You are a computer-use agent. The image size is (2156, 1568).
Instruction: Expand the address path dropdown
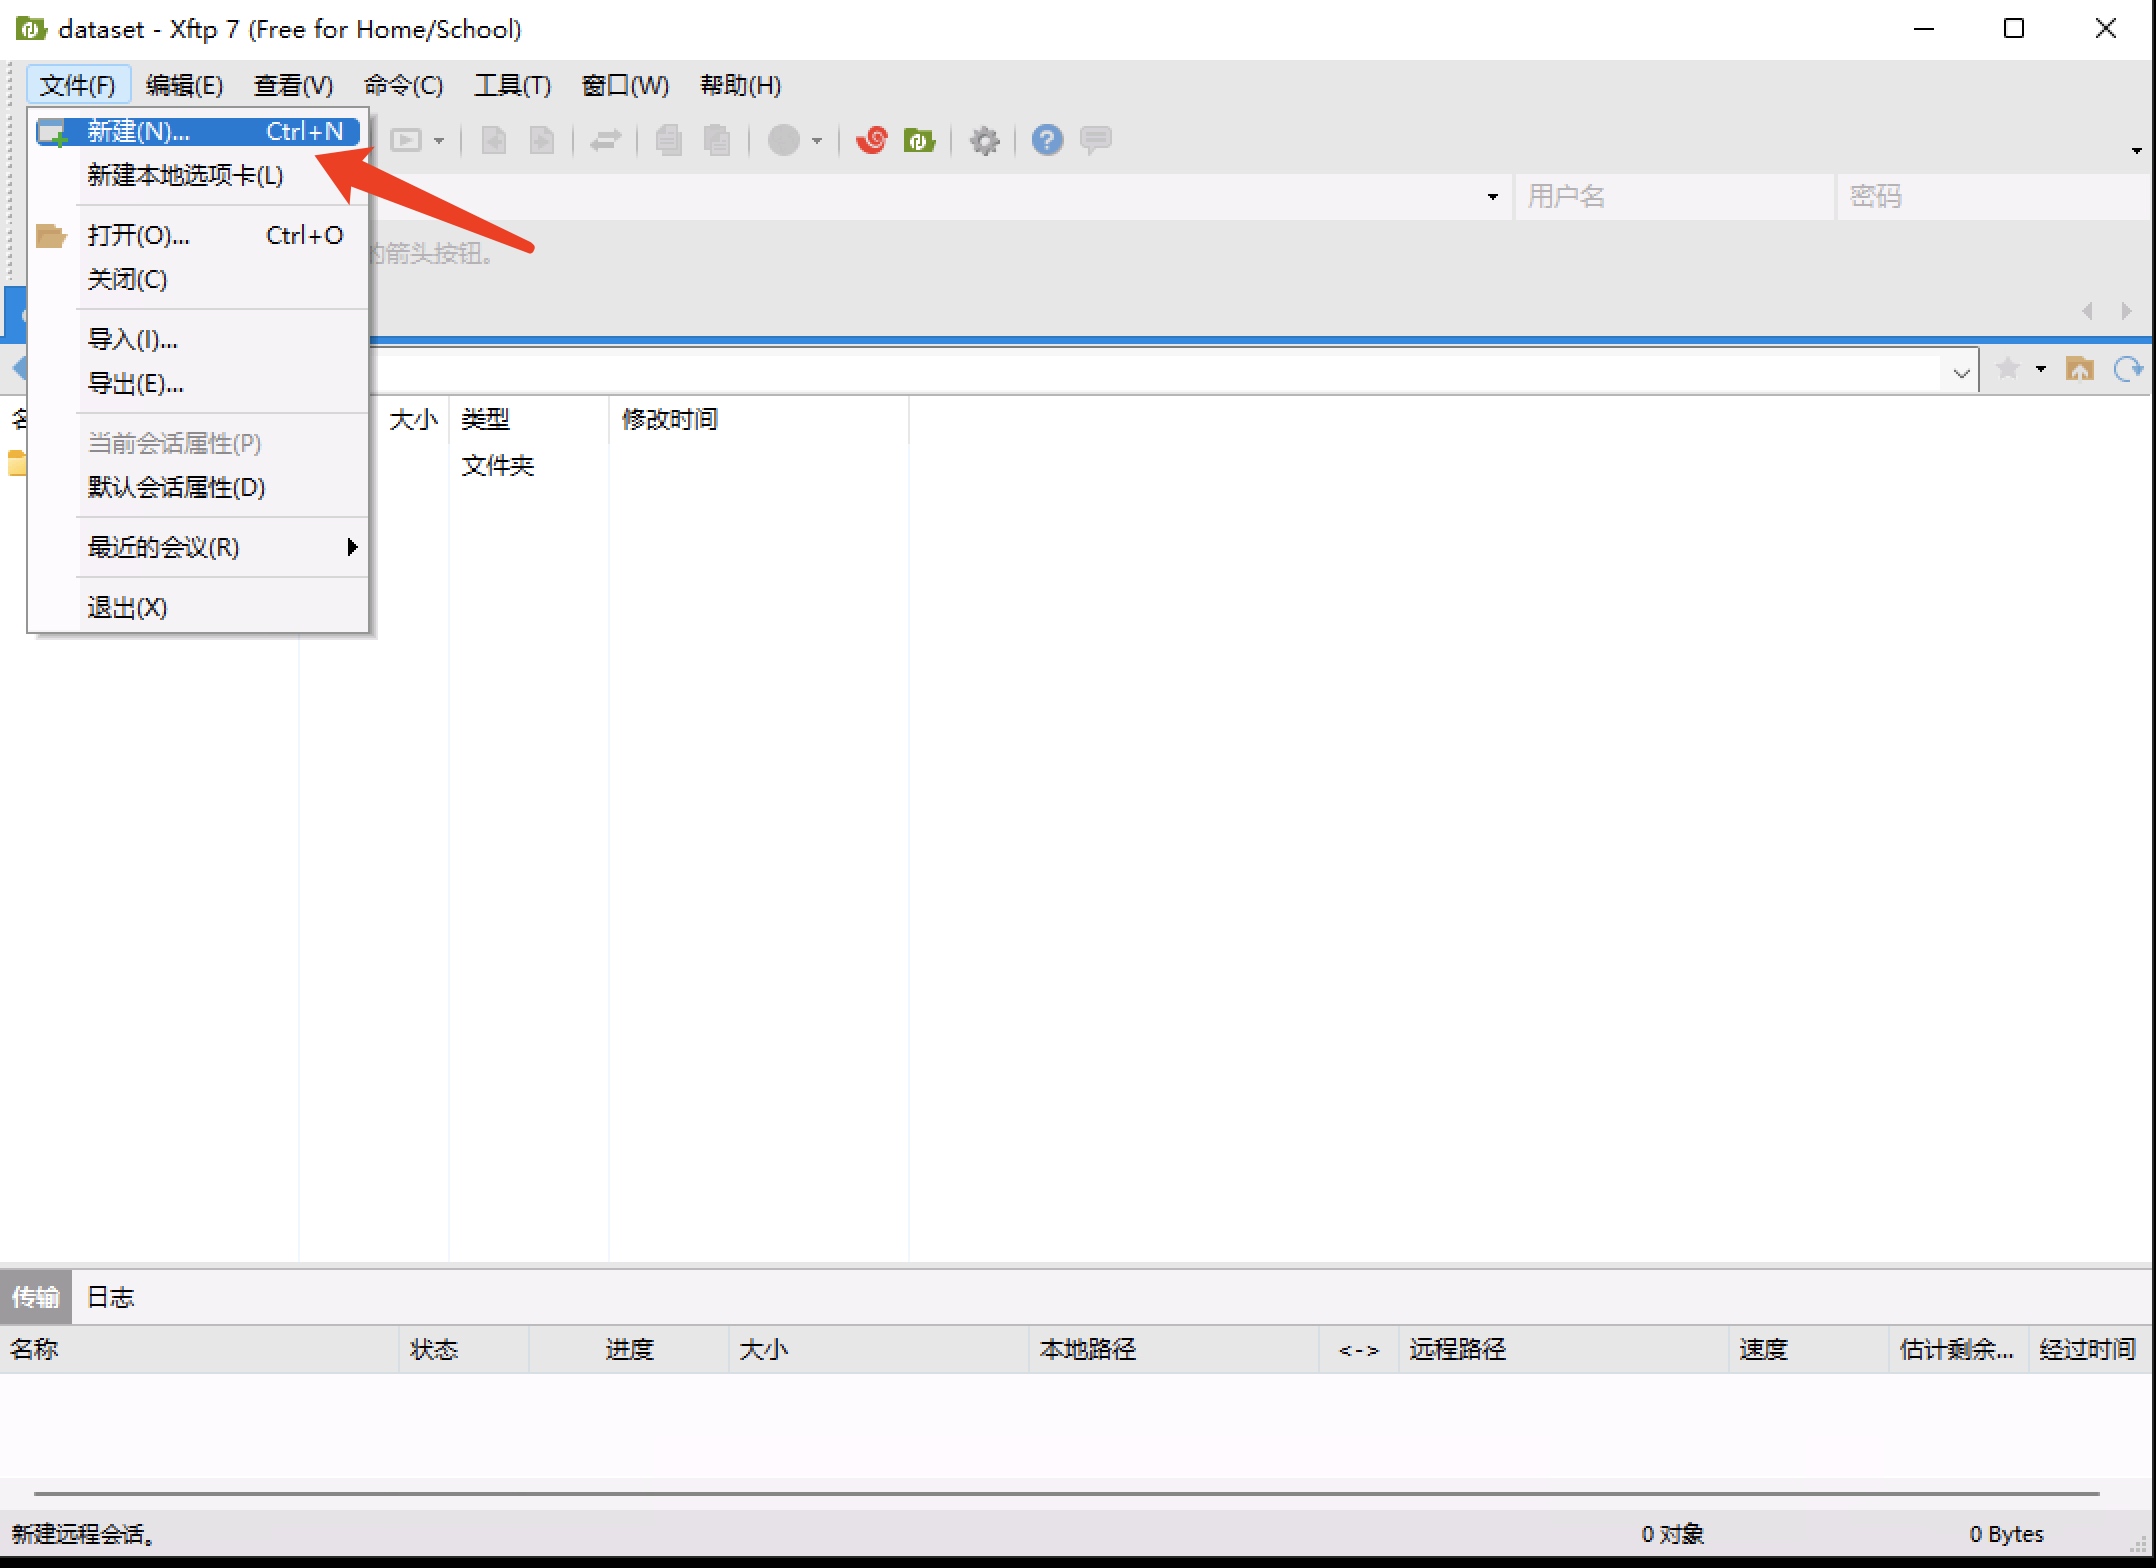click(1961, 373)
